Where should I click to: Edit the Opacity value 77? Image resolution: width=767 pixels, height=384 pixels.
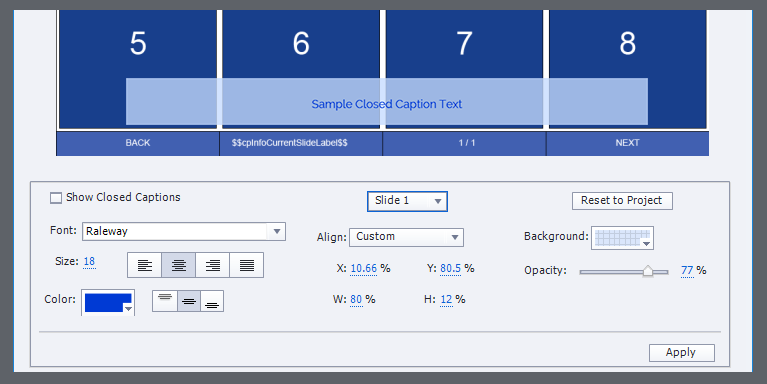[x=687, y=271]
